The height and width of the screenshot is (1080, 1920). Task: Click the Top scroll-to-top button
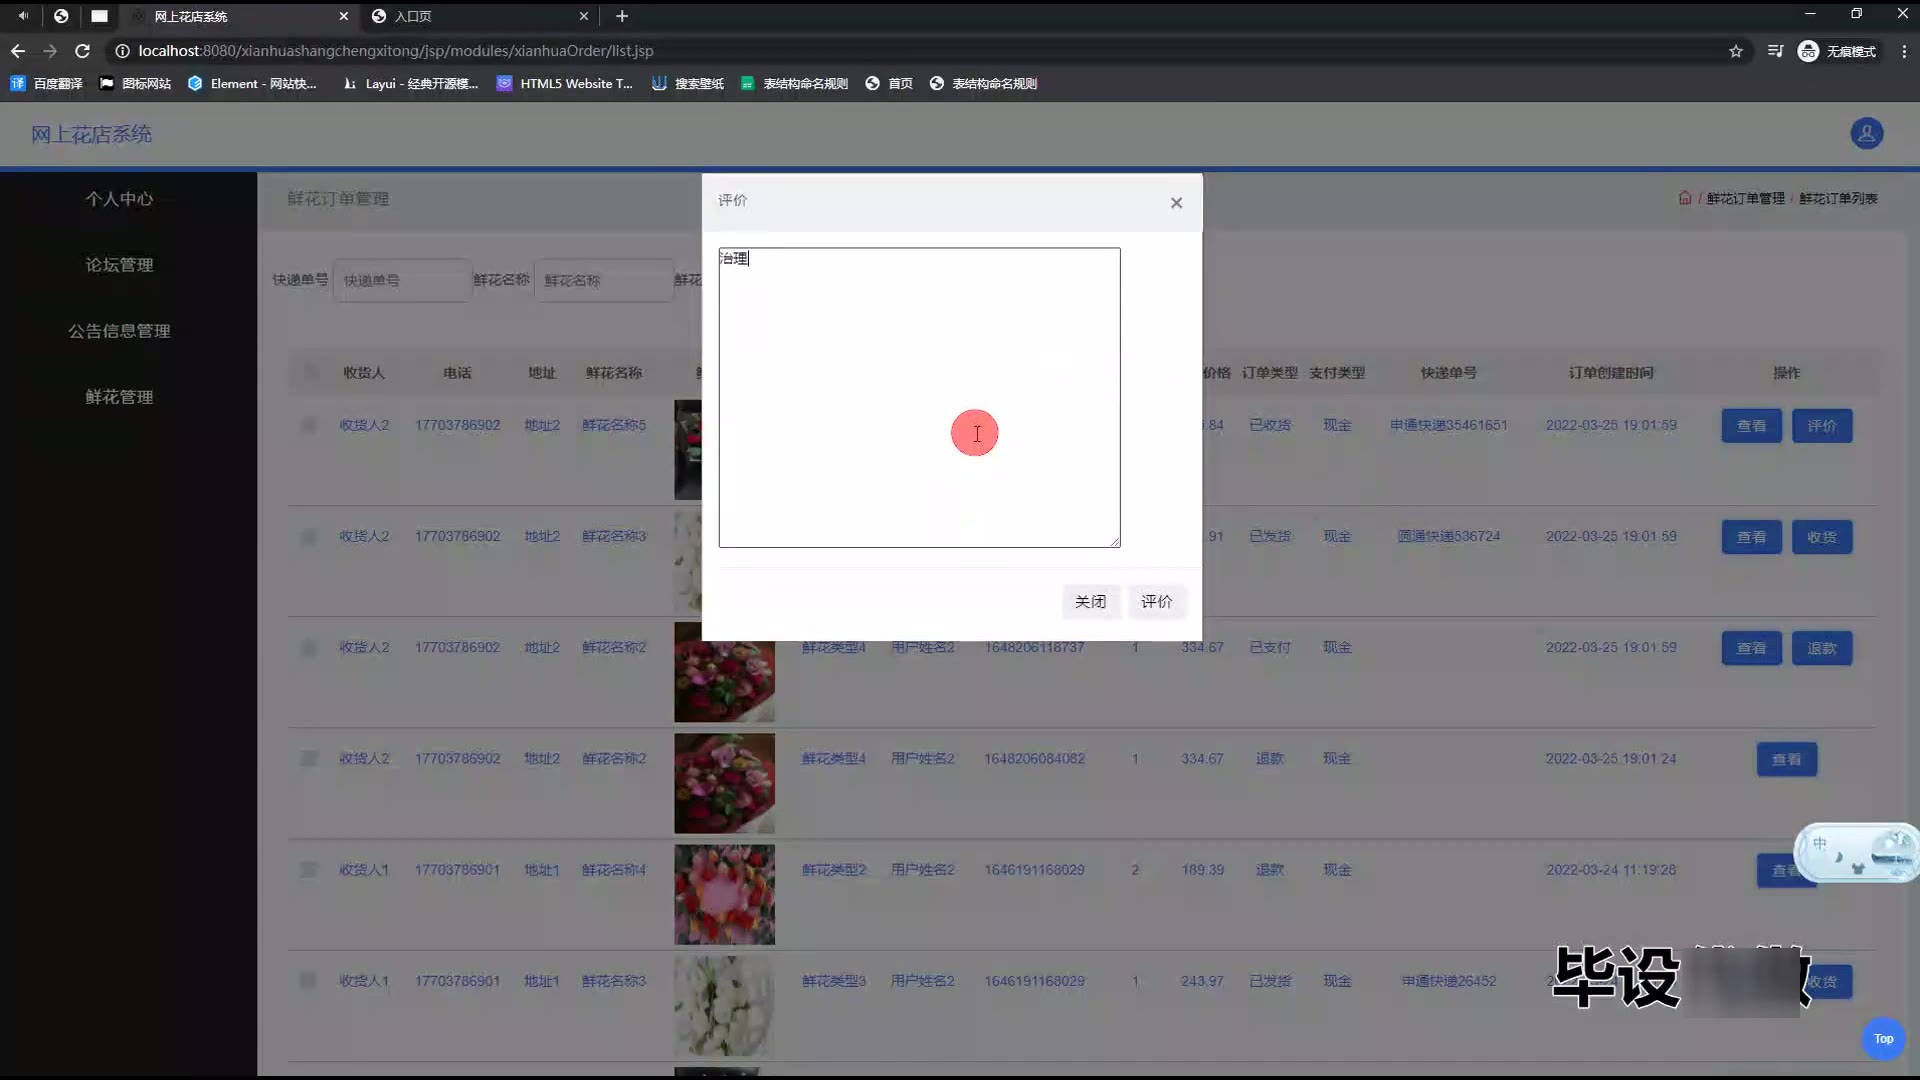click(1883, 1039)
